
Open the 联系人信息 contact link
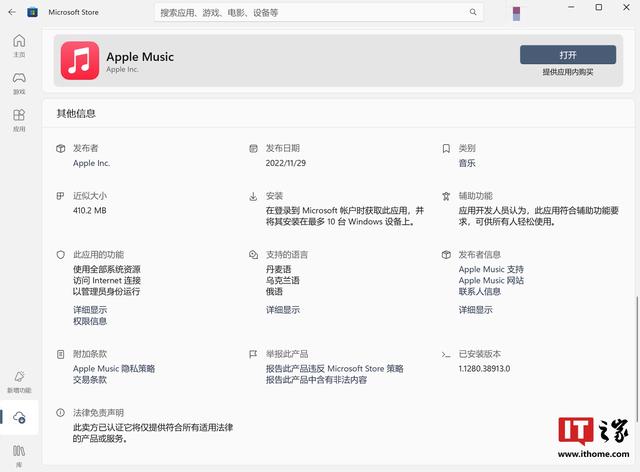pyautogui.click(x=480, y=292)
